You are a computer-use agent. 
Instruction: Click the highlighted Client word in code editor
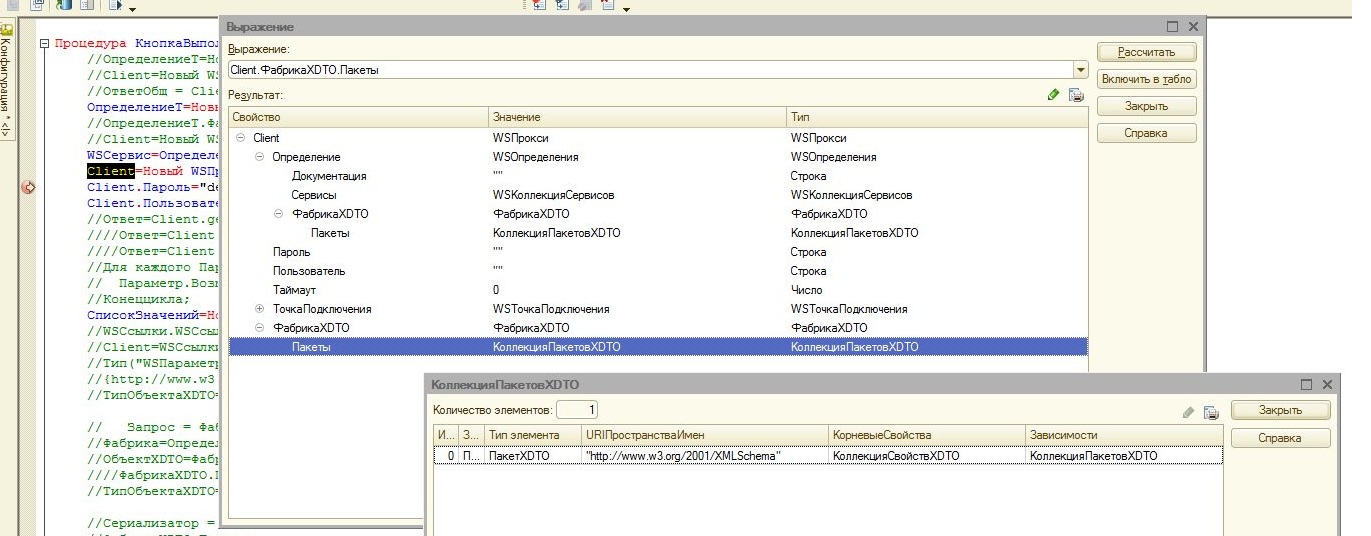(110, 172)
